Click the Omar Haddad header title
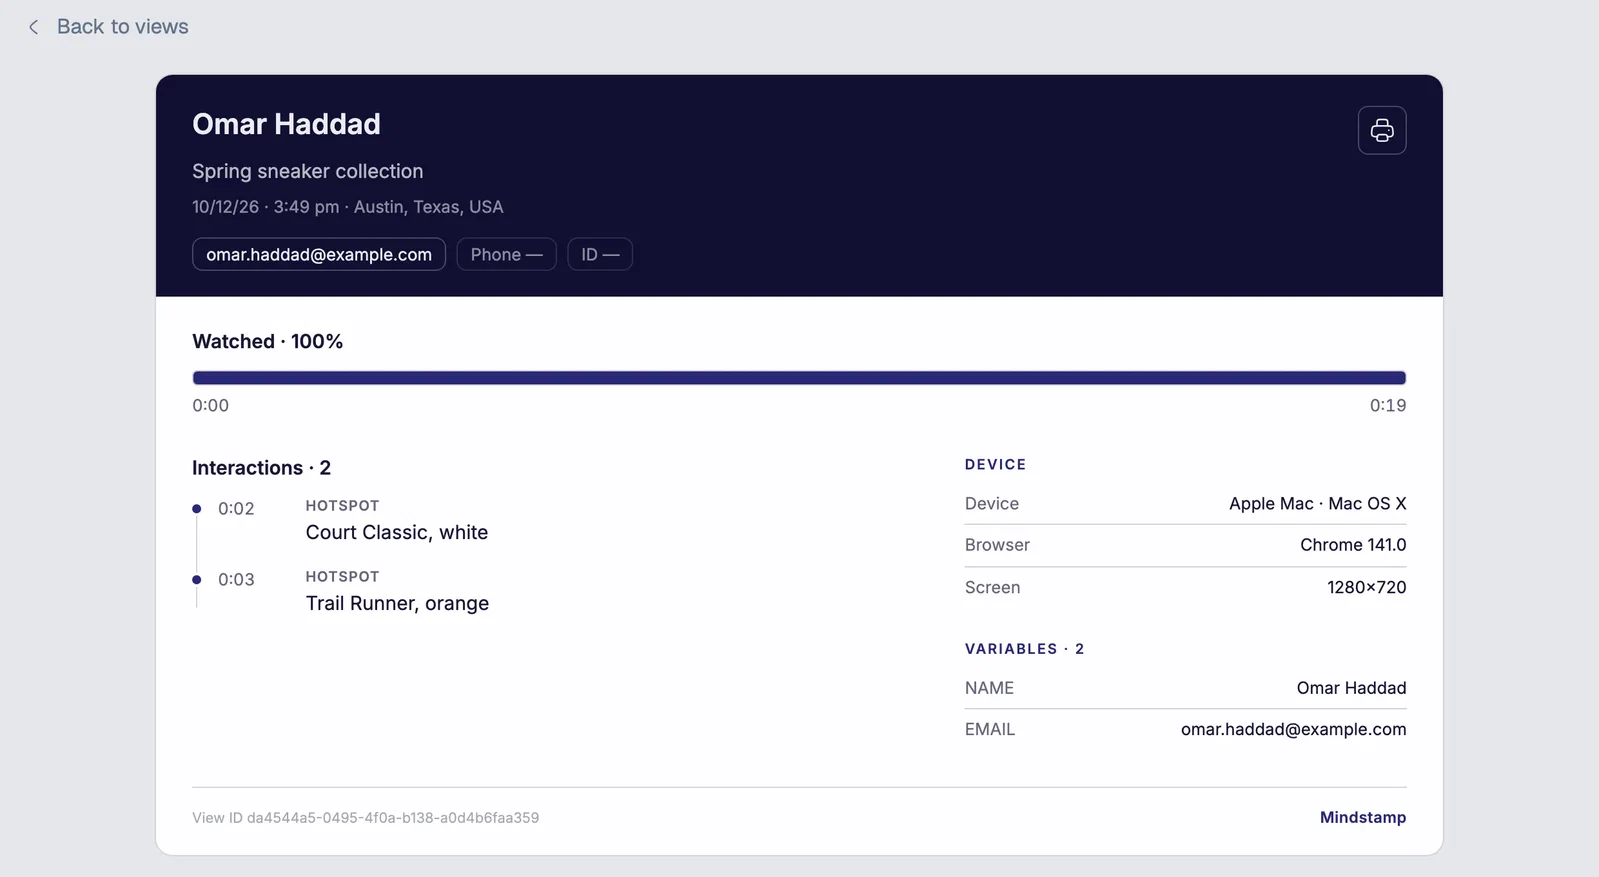The image size is (1599, 877). pyautogui.click(x=286, y=124)
